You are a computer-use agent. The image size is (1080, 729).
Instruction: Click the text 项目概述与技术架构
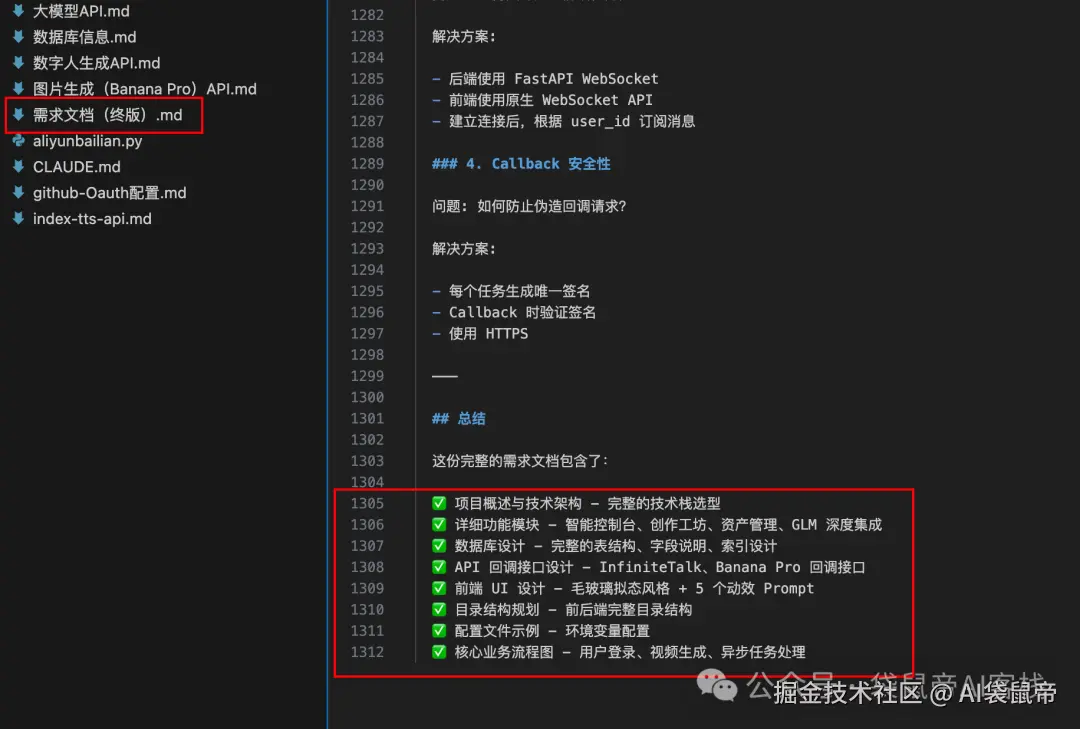click(x=518, y=504)
